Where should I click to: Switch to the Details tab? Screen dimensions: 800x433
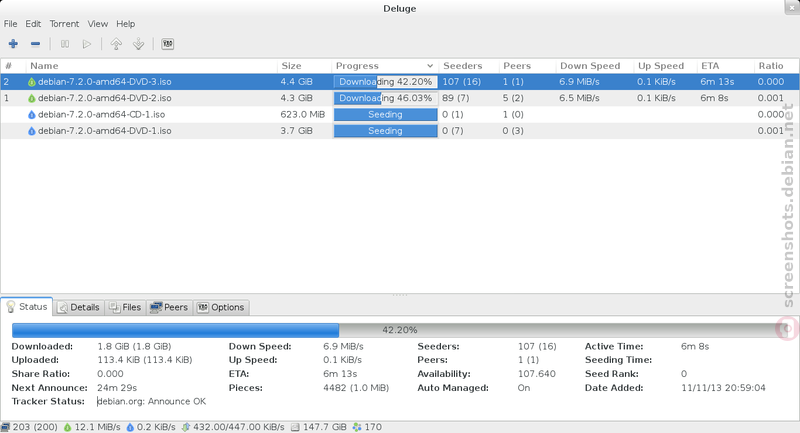[x=79, y=307]
